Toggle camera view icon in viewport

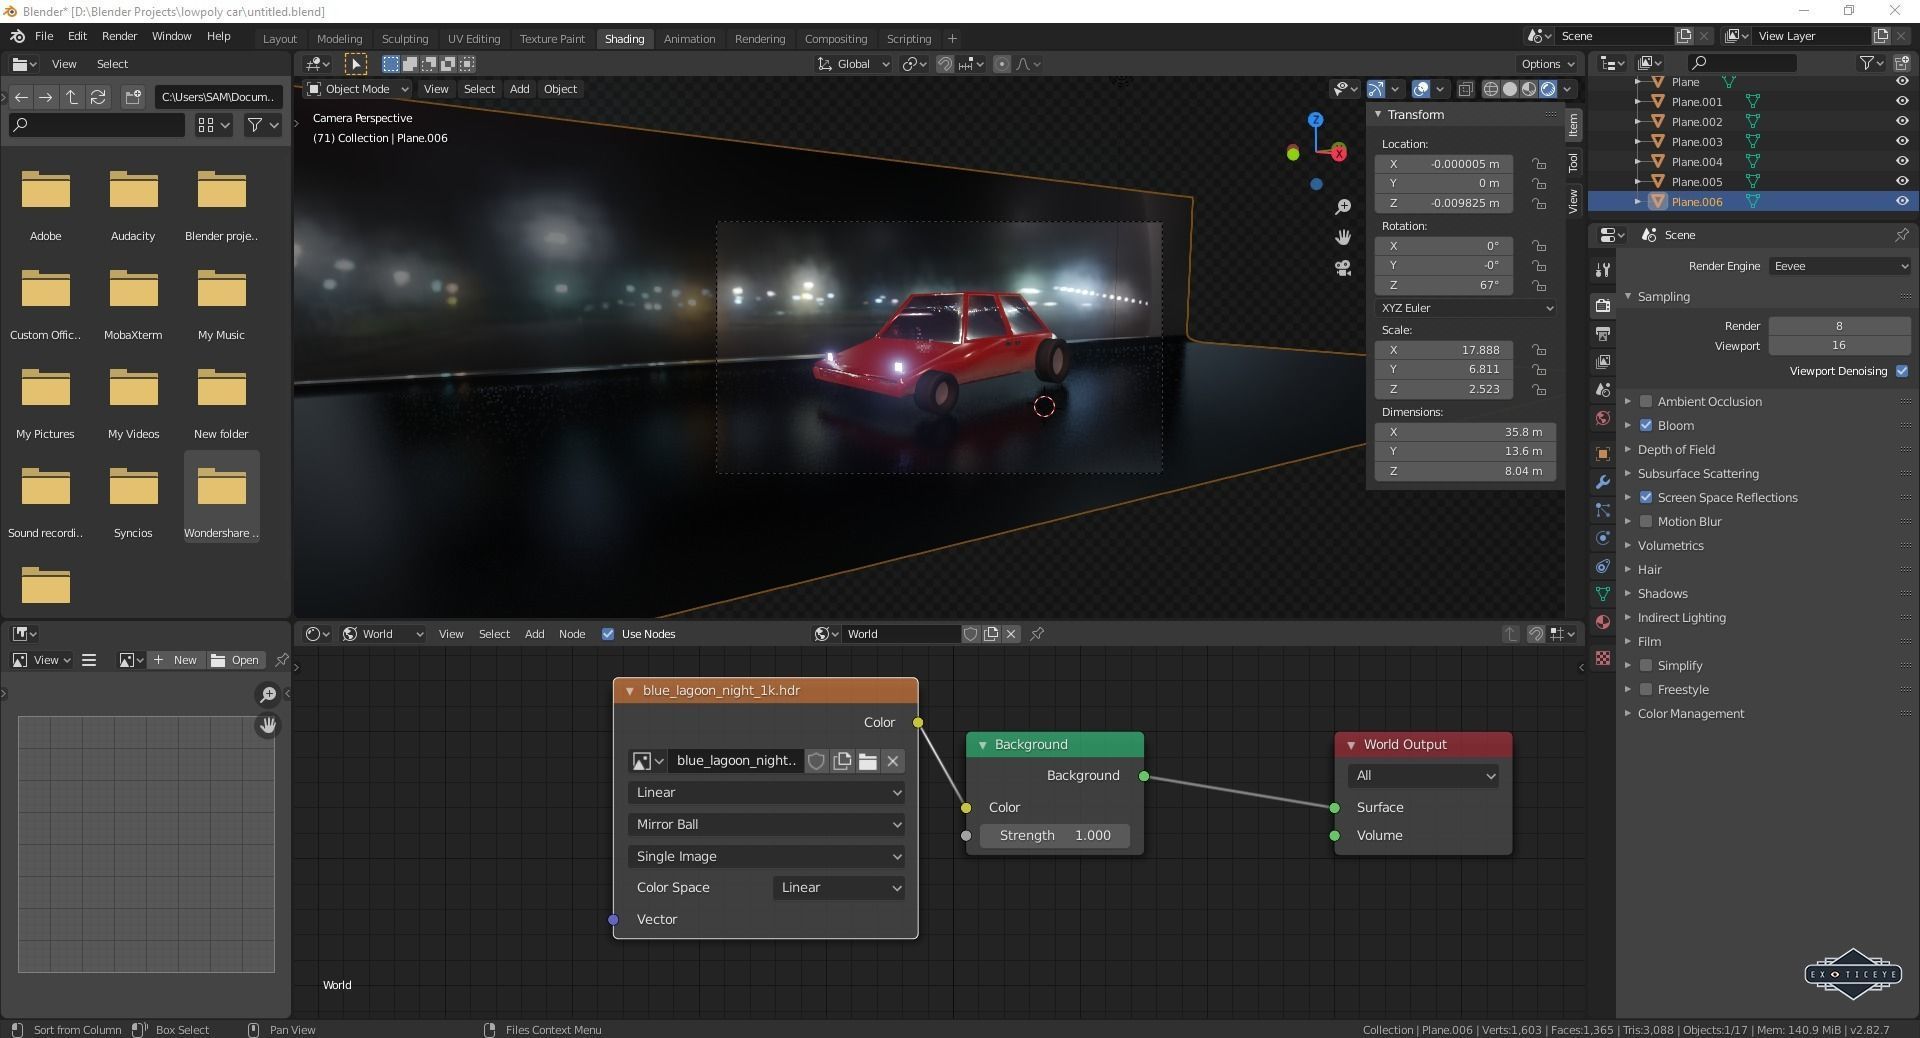point(1343,268)
